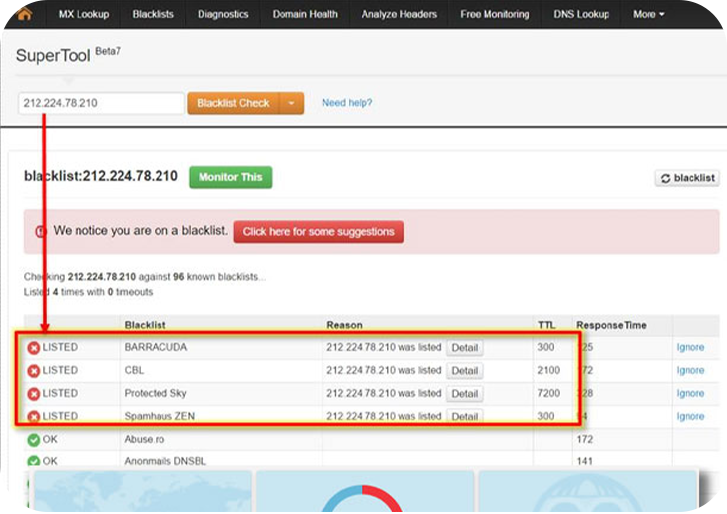Click red LISTED icon for CBL

[x=33, y=371]
